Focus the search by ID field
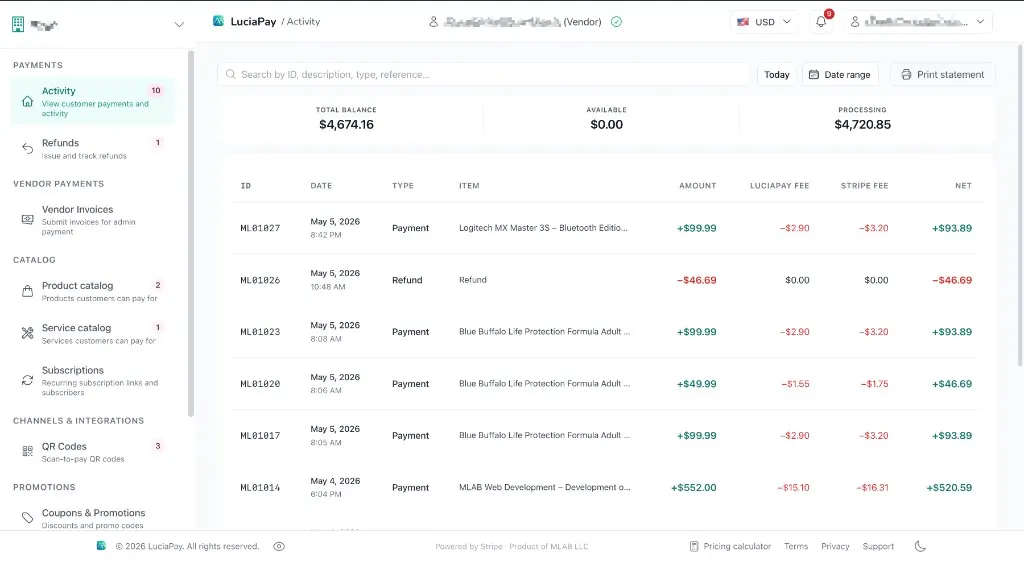The image size is (1024, 562). pos(483,74)
